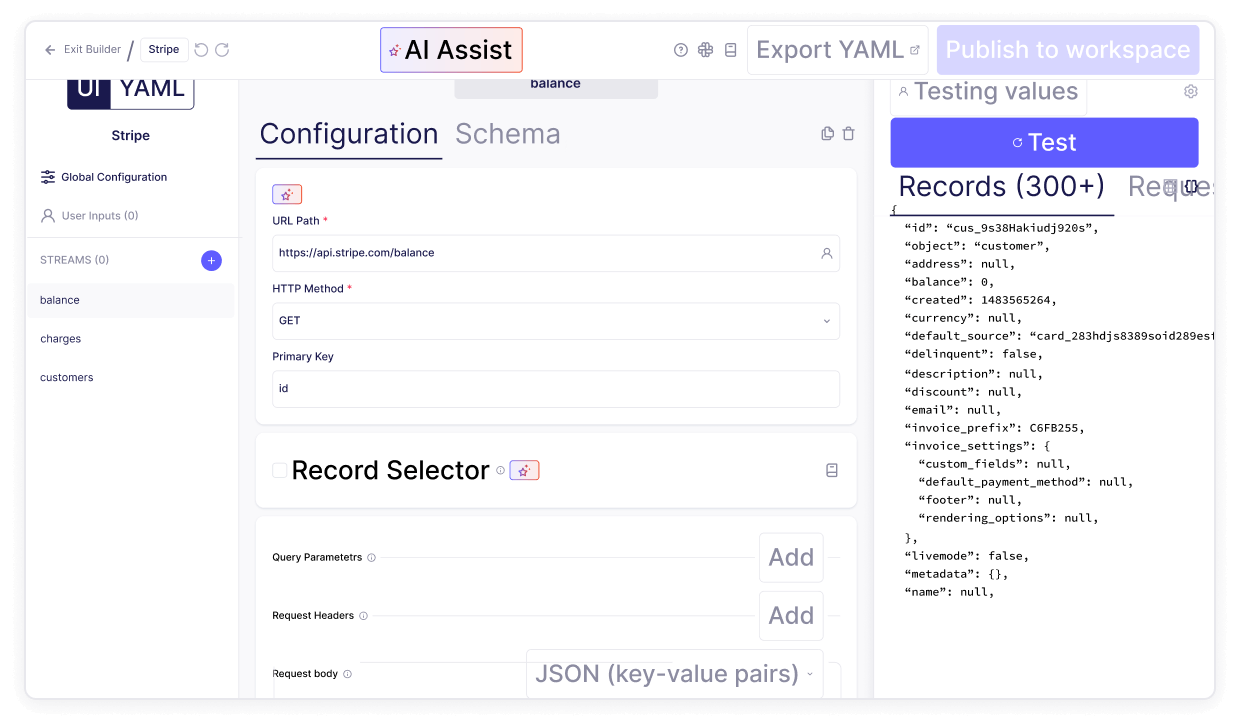
Task: Click the "id": "cus_9s38Hakiudj920s" line
Action: tap(1001, 228)
